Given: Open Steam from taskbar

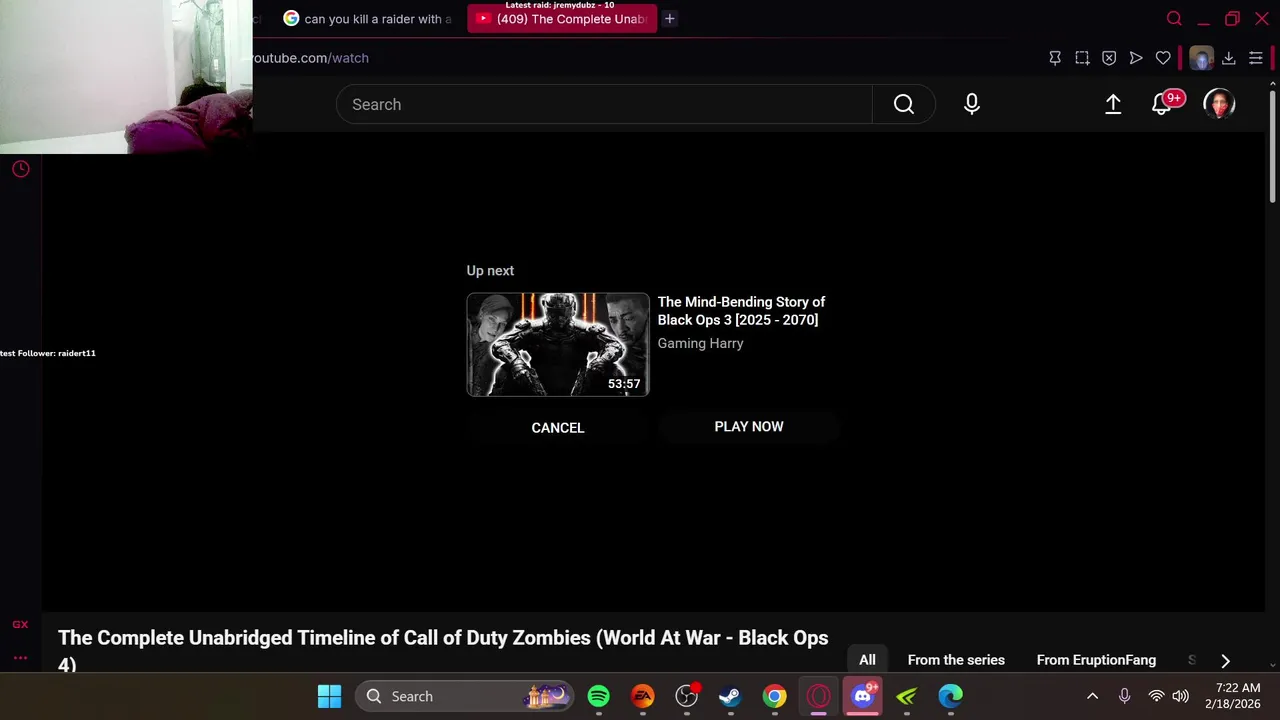Looking at the screenshot, I should [x=731, y=696].
